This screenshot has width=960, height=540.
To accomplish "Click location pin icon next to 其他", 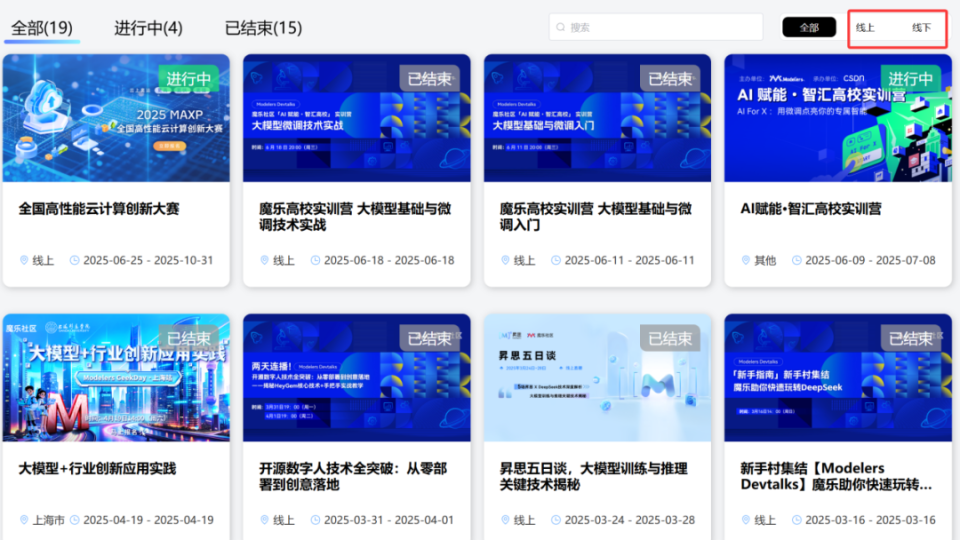I will point(746,260).
